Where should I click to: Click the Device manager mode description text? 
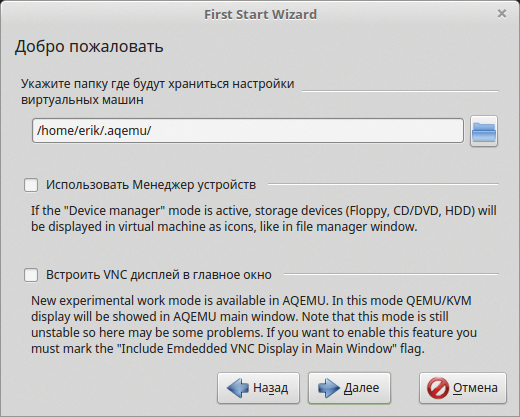tap(263, 219)
